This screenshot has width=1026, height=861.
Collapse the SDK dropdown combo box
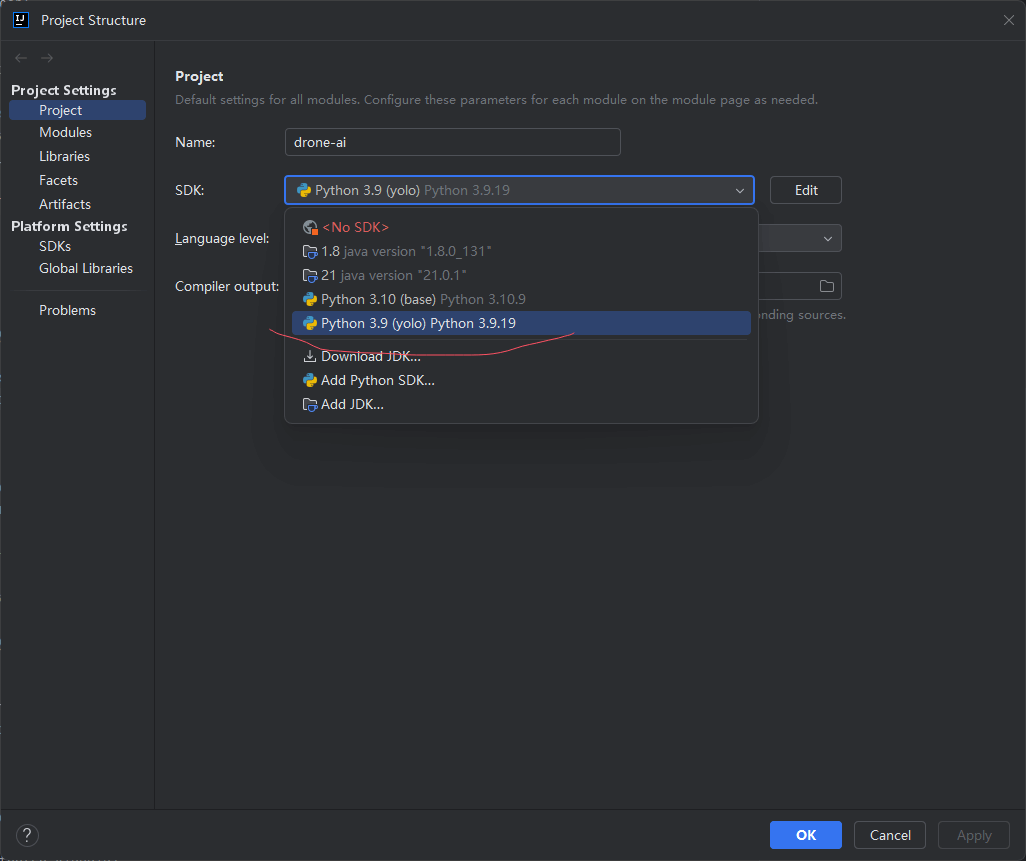tap(739, 190)
